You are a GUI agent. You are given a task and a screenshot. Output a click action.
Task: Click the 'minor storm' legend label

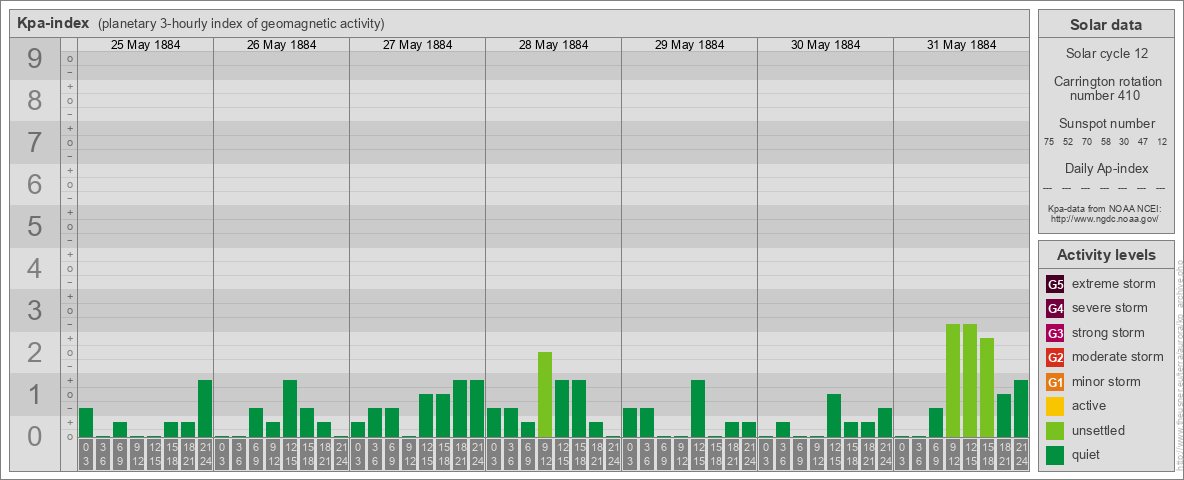pyautogui.click(x=1106, y=382)
